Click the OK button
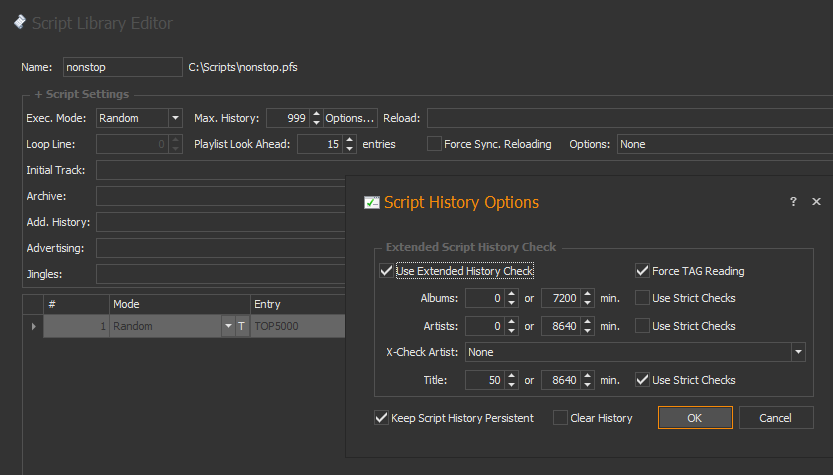The height and width of the screenshot is (475, 833). 695,418
